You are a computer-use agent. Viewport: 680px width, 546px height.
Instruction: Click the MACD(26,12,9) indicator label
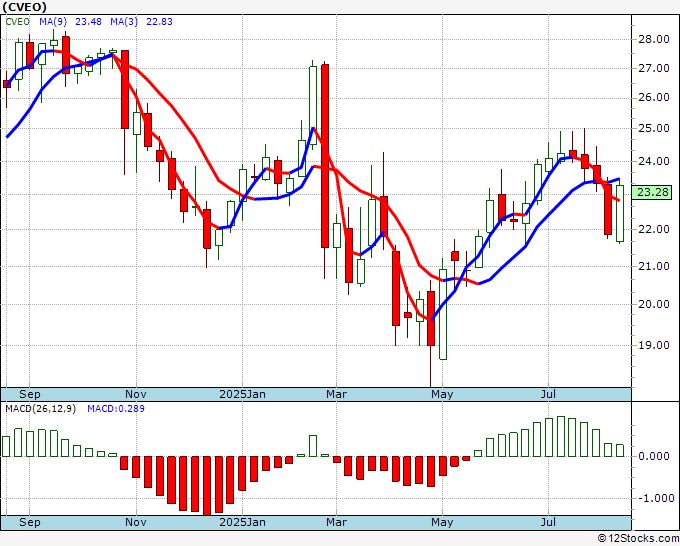click(x=40, y=409)
